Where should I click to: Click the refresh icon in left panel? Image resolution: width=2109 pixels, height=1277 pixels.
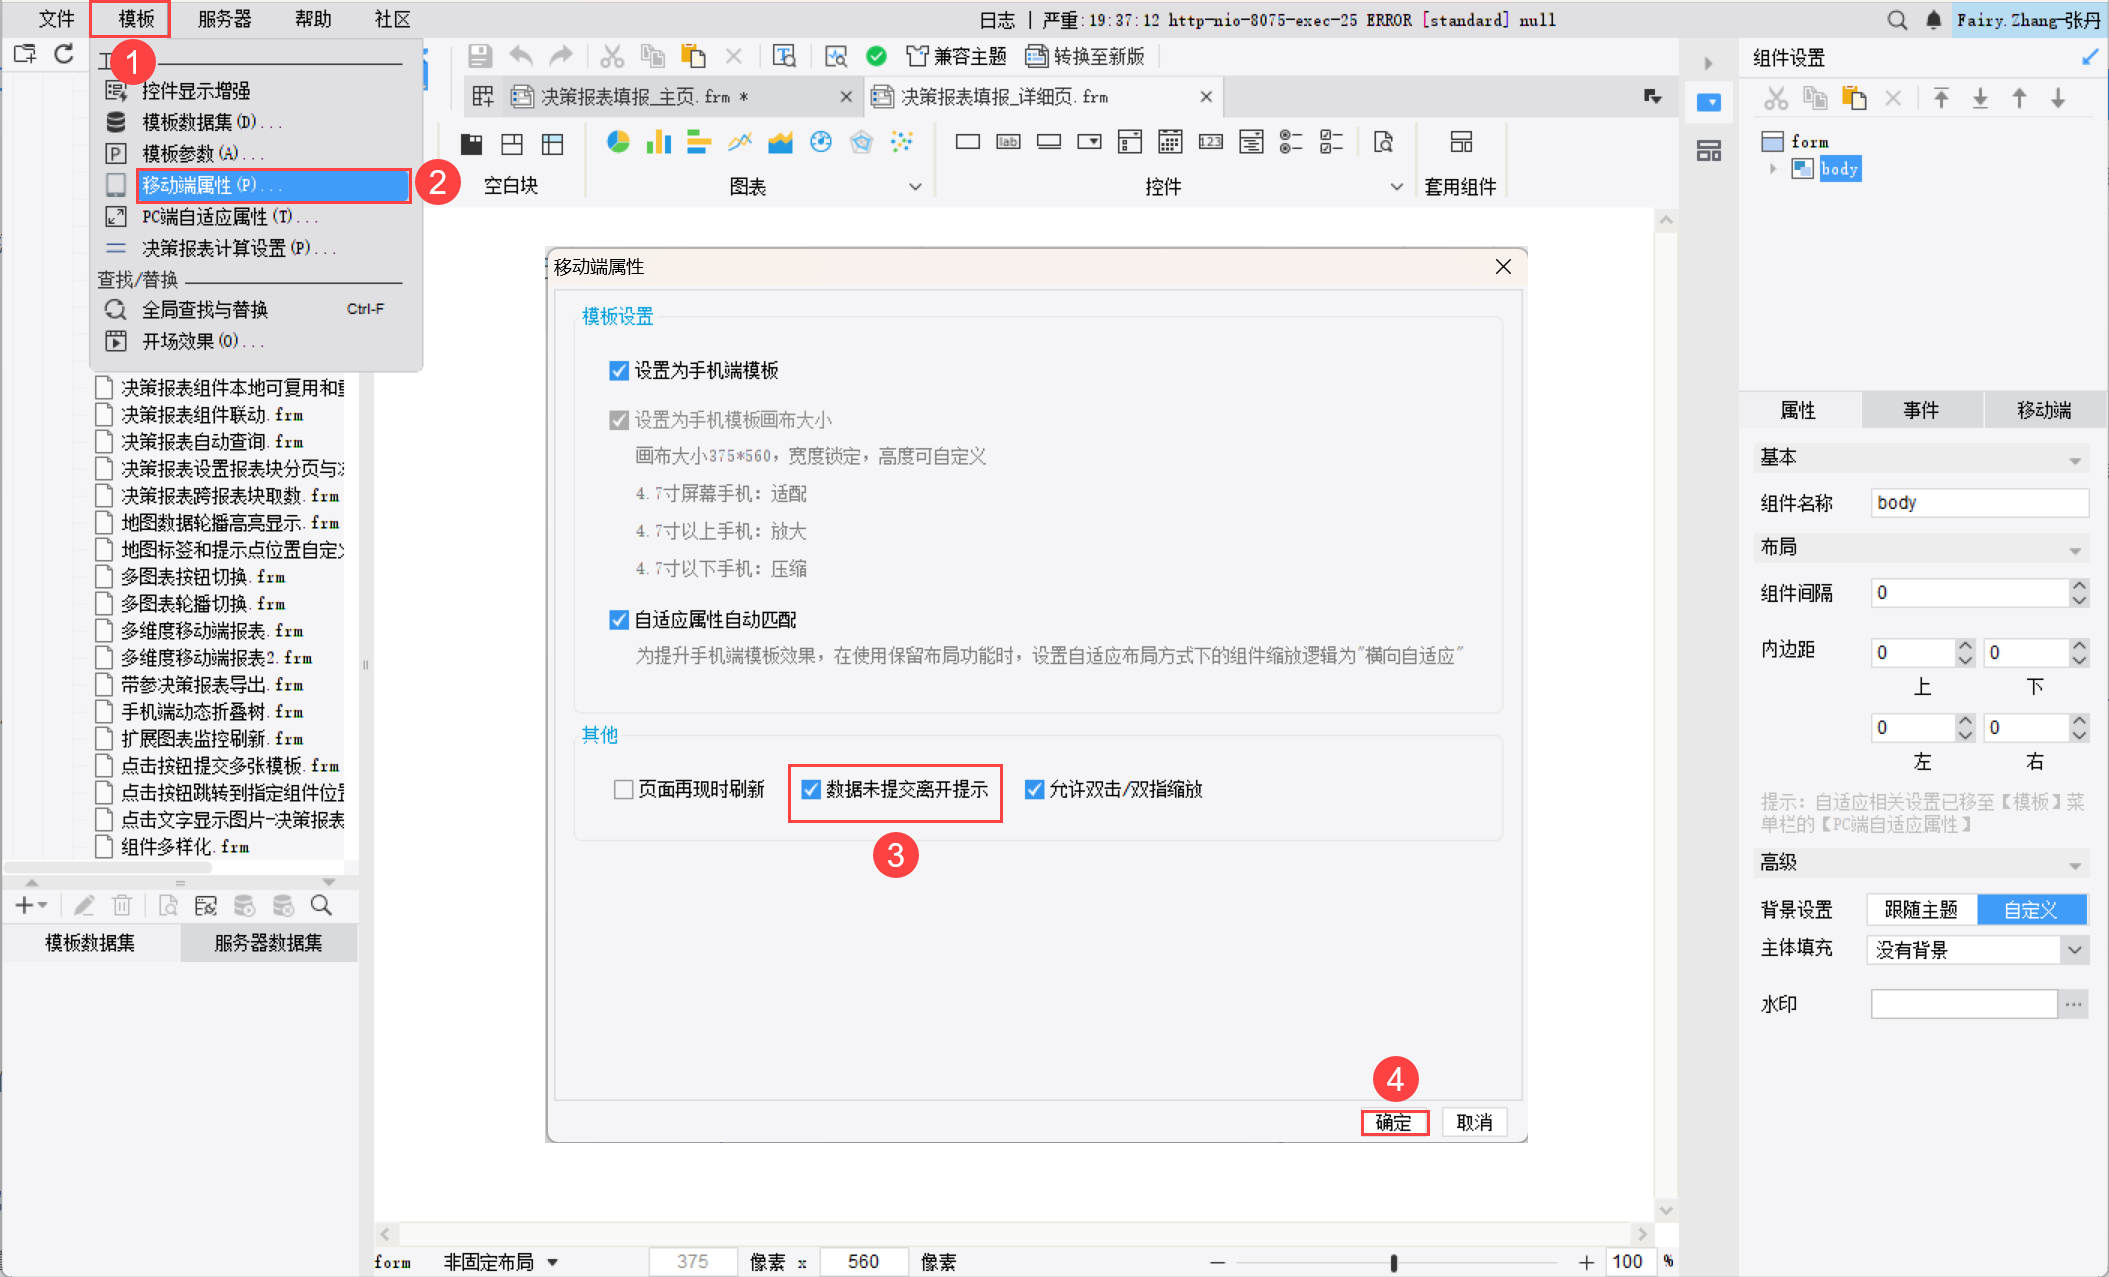click(64, 54)
